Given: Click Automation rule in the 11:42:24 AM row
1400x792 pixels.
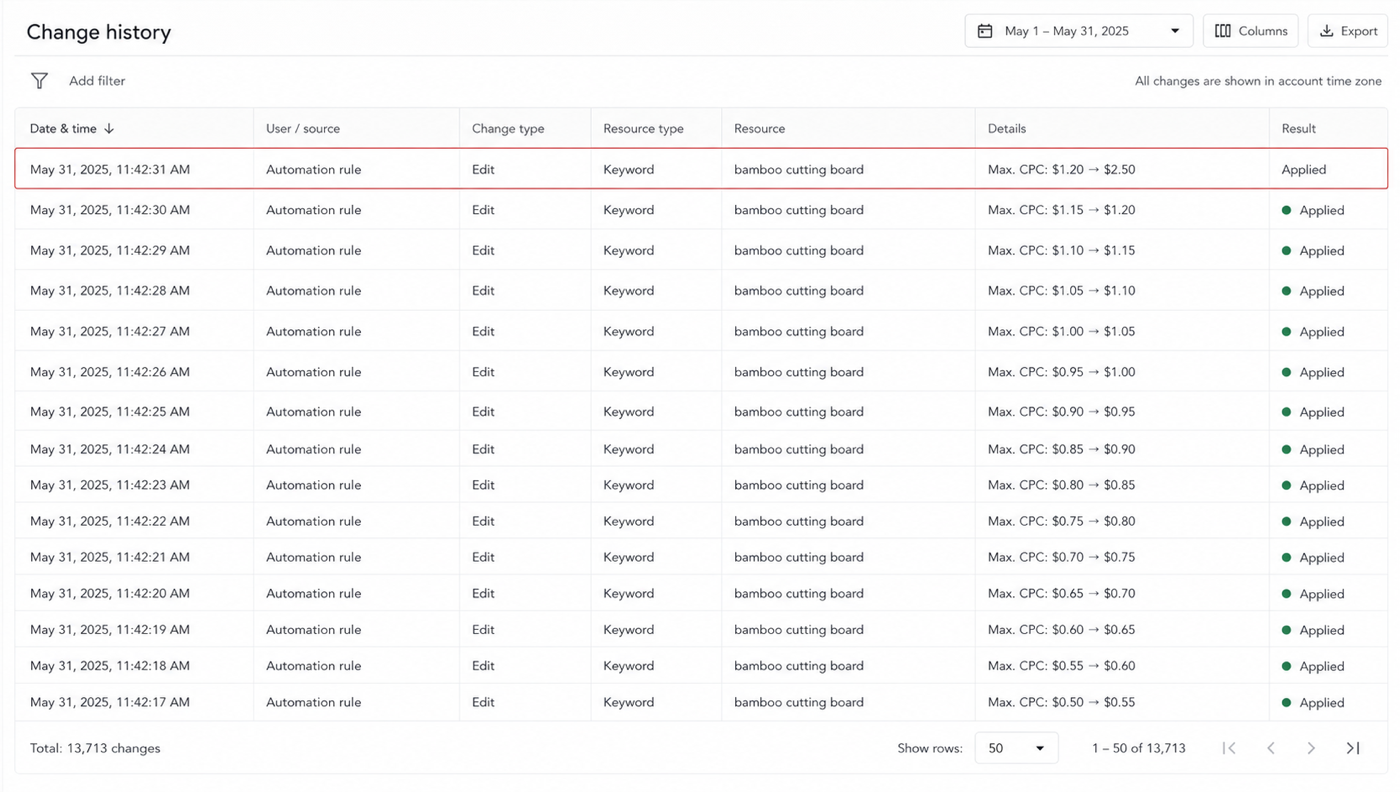Looking at the screenshot, I should (313, 449).
